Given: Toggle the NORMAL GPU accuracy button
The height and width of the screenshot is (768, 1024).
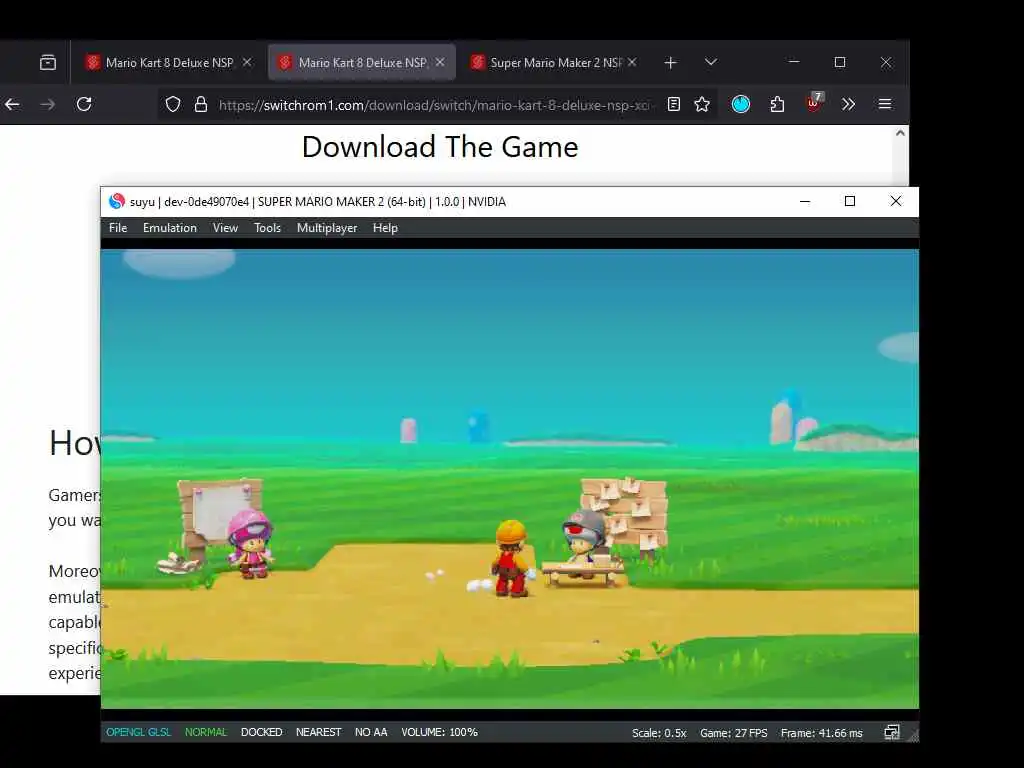Looking at the screenshot, I should click(x=206, y=732).
